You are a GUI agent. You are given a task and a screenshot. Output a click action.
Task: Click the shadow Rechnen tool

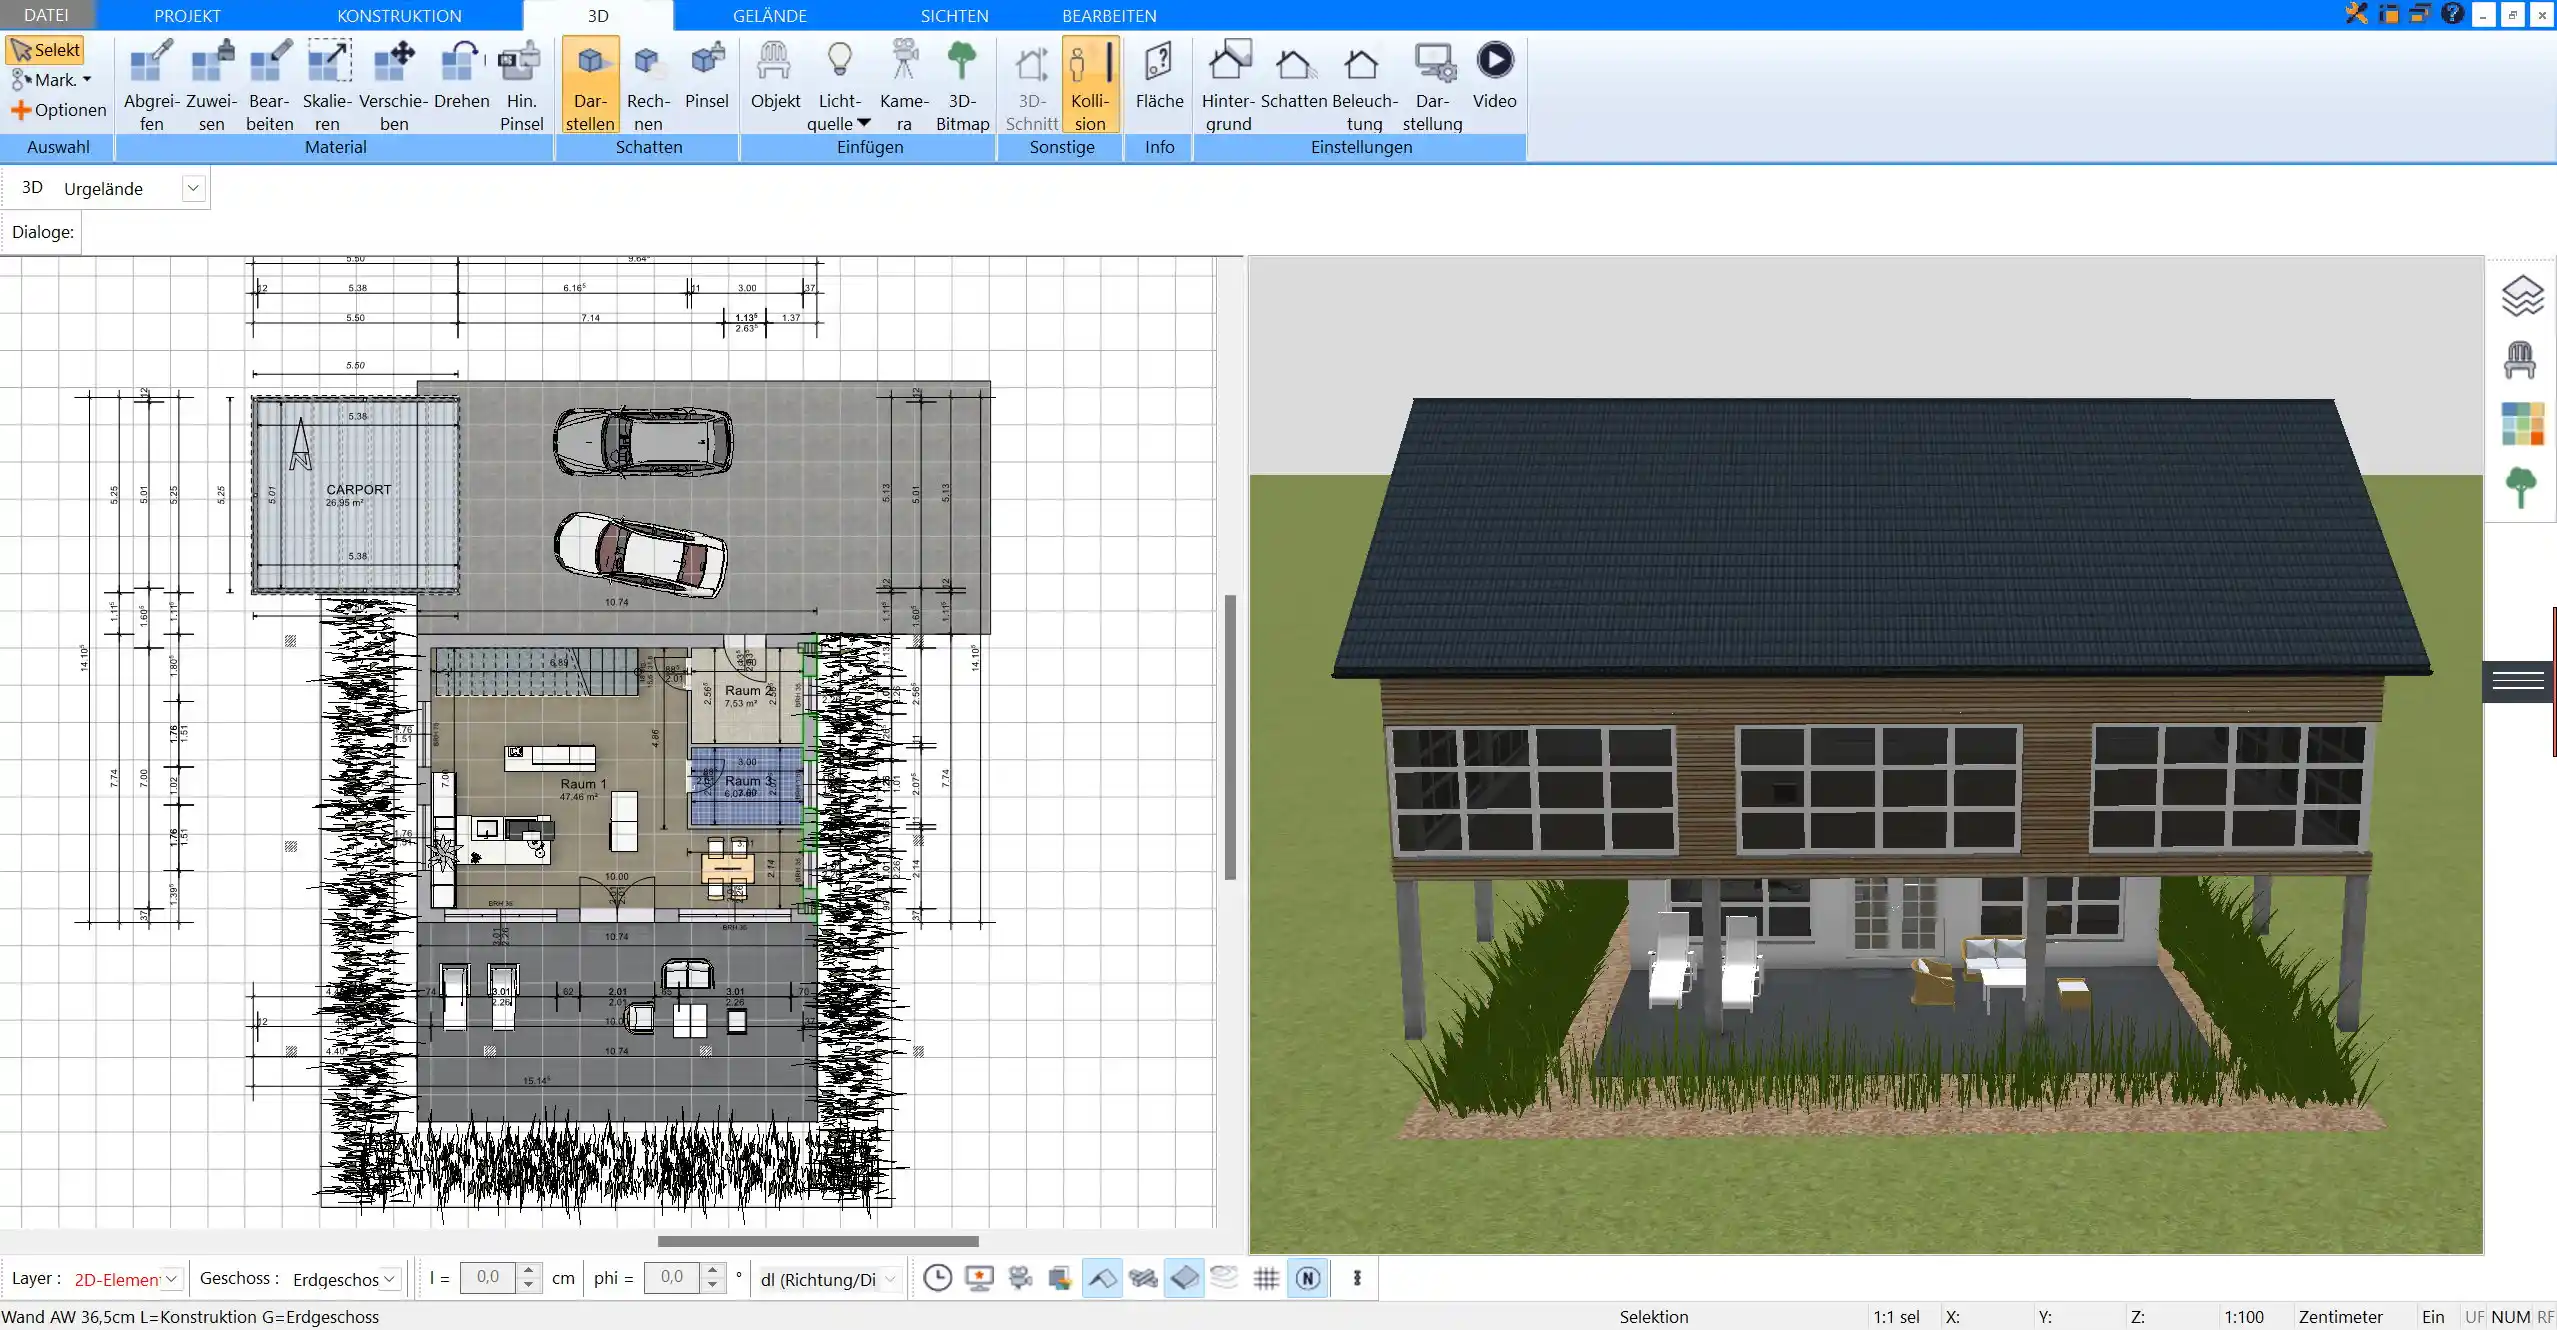(x=648, y=85)
